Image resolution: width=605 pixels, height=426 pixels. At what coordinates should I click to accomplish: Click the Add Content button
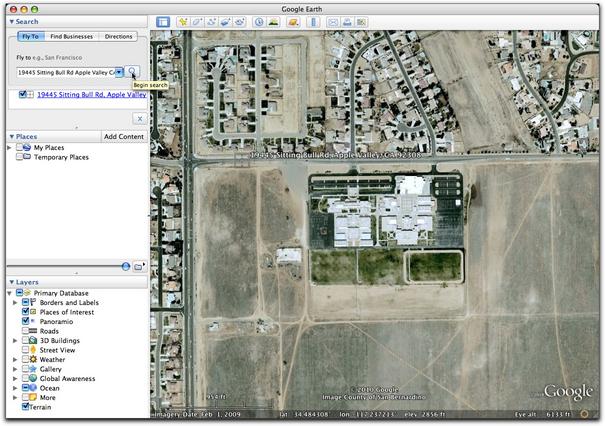pyautogui.click(x=124, y=137)
